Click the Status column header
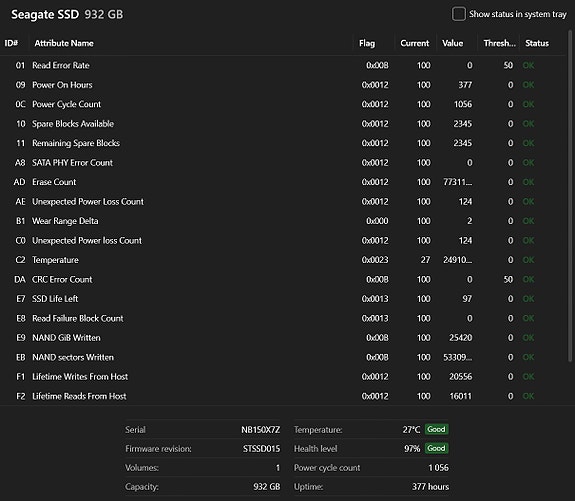The height and width of the screenshot is (501, 575). point(537,43)
